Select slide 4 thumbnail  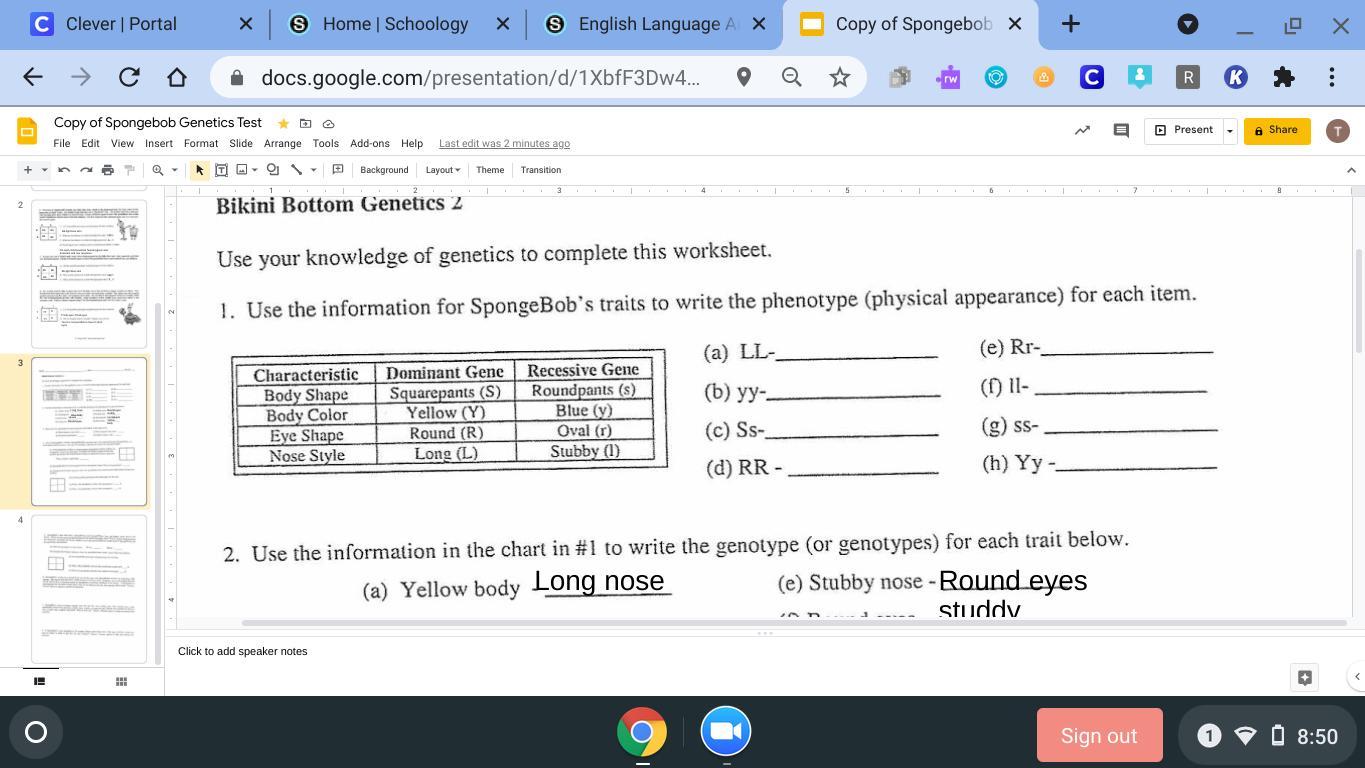coord(89,589)
